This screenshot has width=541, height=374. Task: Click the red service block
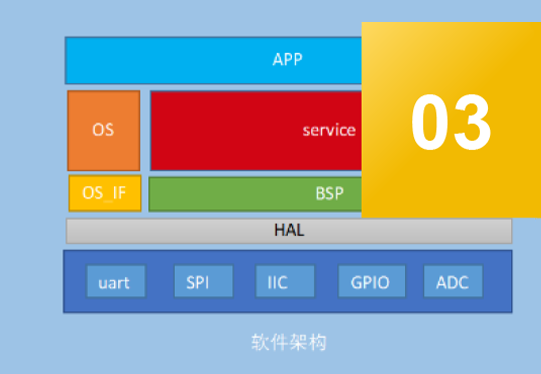256,131
